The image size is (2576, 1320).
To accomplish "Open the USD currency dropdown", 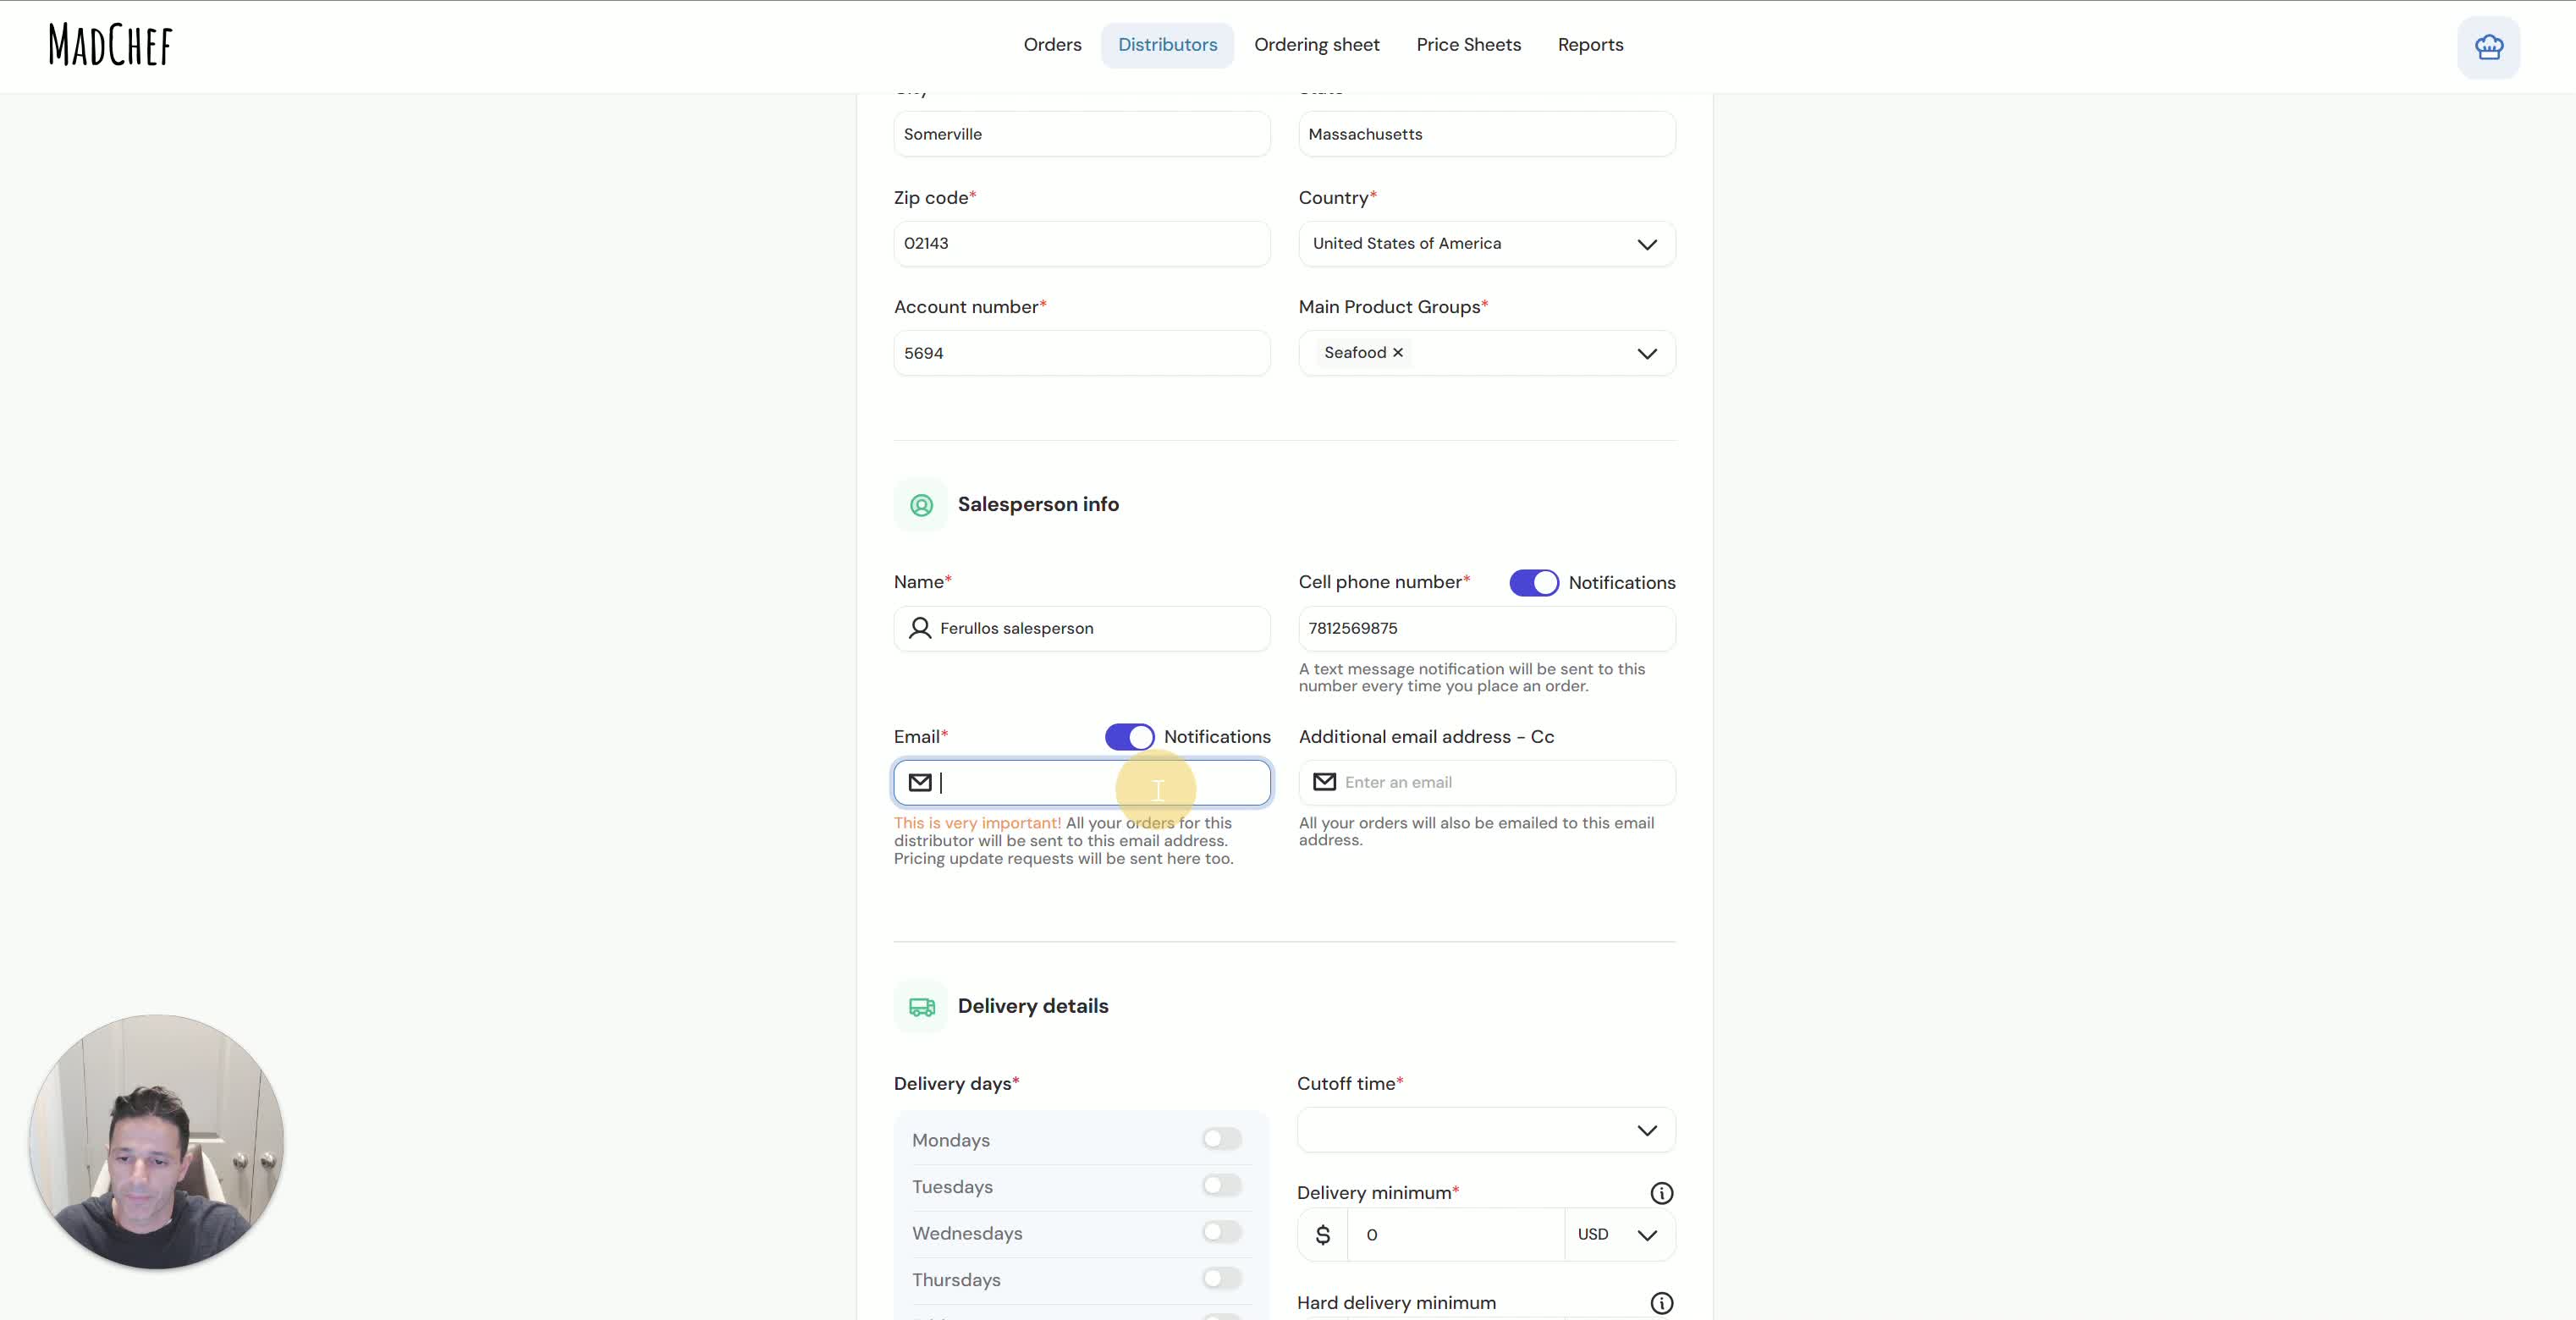I will pyautogui.click(x=1620, y=1235).
